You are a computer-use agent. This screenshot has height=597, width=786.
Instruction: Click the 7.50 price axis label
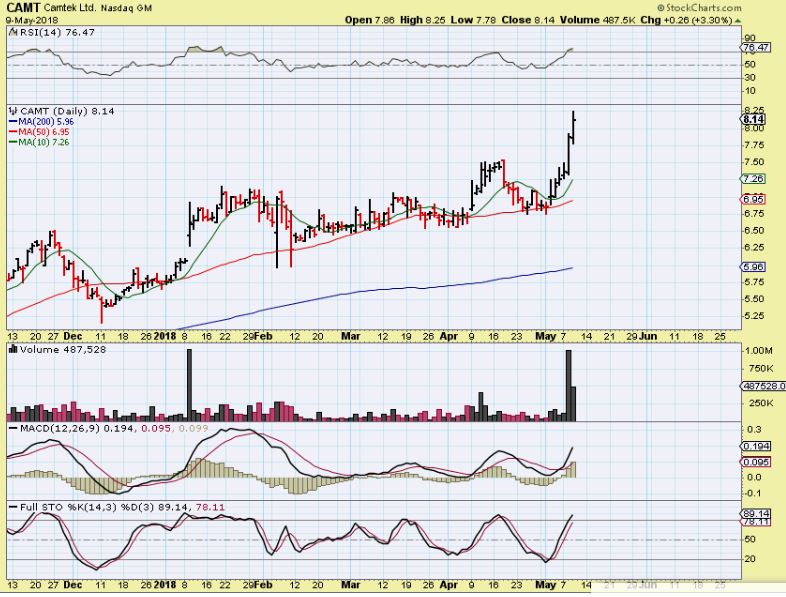click(754, 162)
